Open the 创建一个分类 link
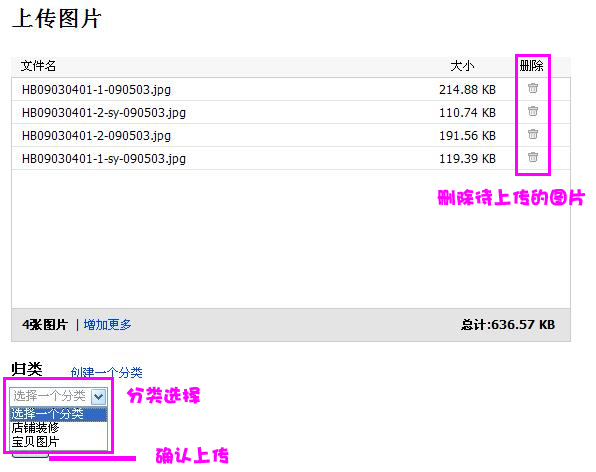Image resolution: width=596 pixels, height=472 pixels. (107, 372)
